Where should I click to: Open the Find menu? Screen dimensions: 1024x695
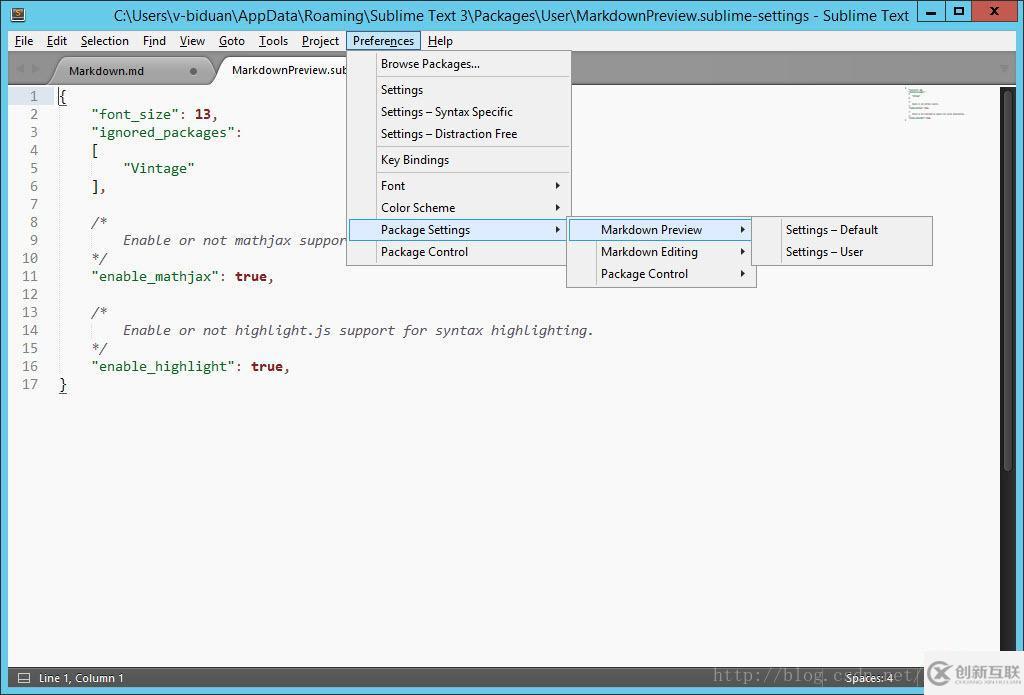[154, 41]
